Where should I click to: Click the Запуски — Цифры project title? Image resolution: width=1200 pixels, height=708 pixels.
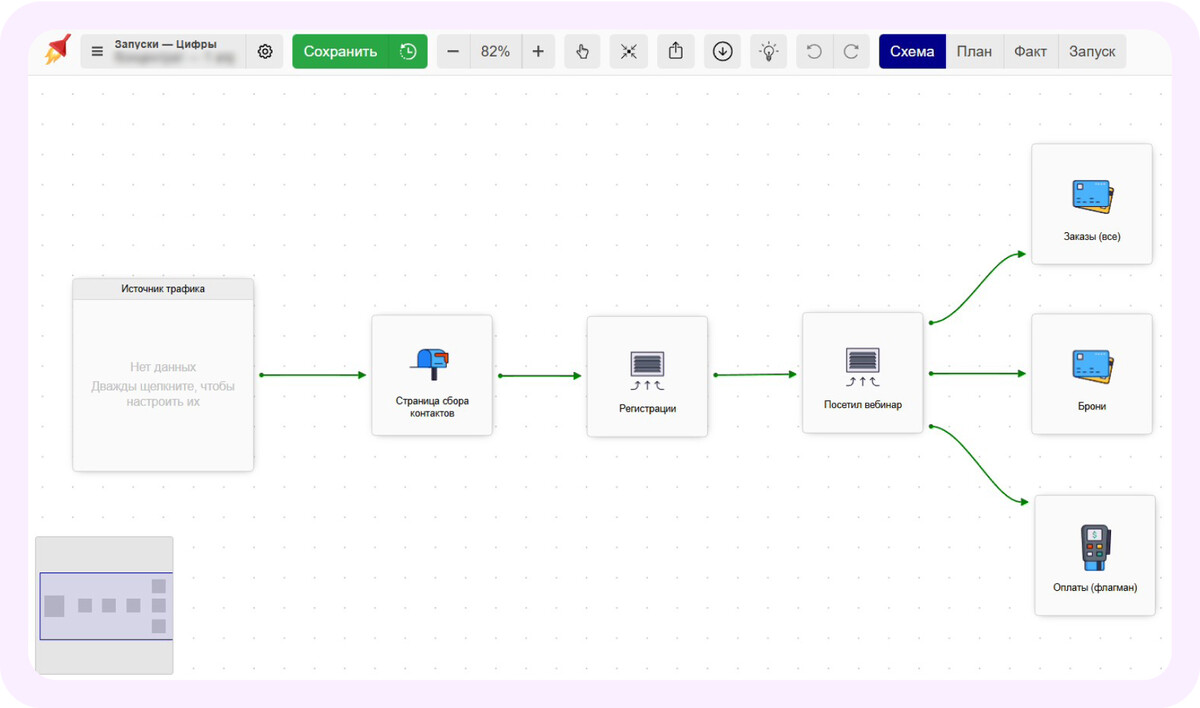[165, 44]
